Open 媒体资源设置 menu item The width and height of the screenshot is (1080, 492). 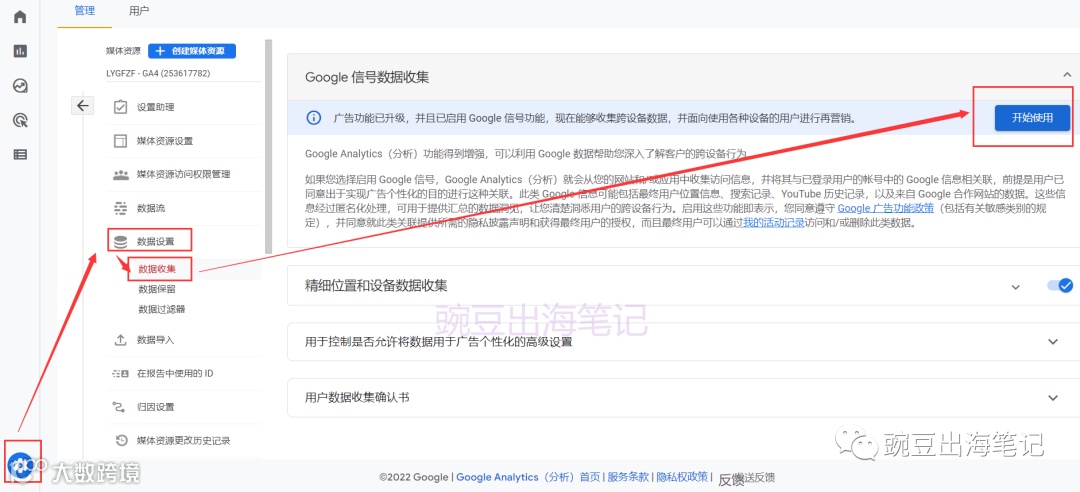tap(165, 141)
